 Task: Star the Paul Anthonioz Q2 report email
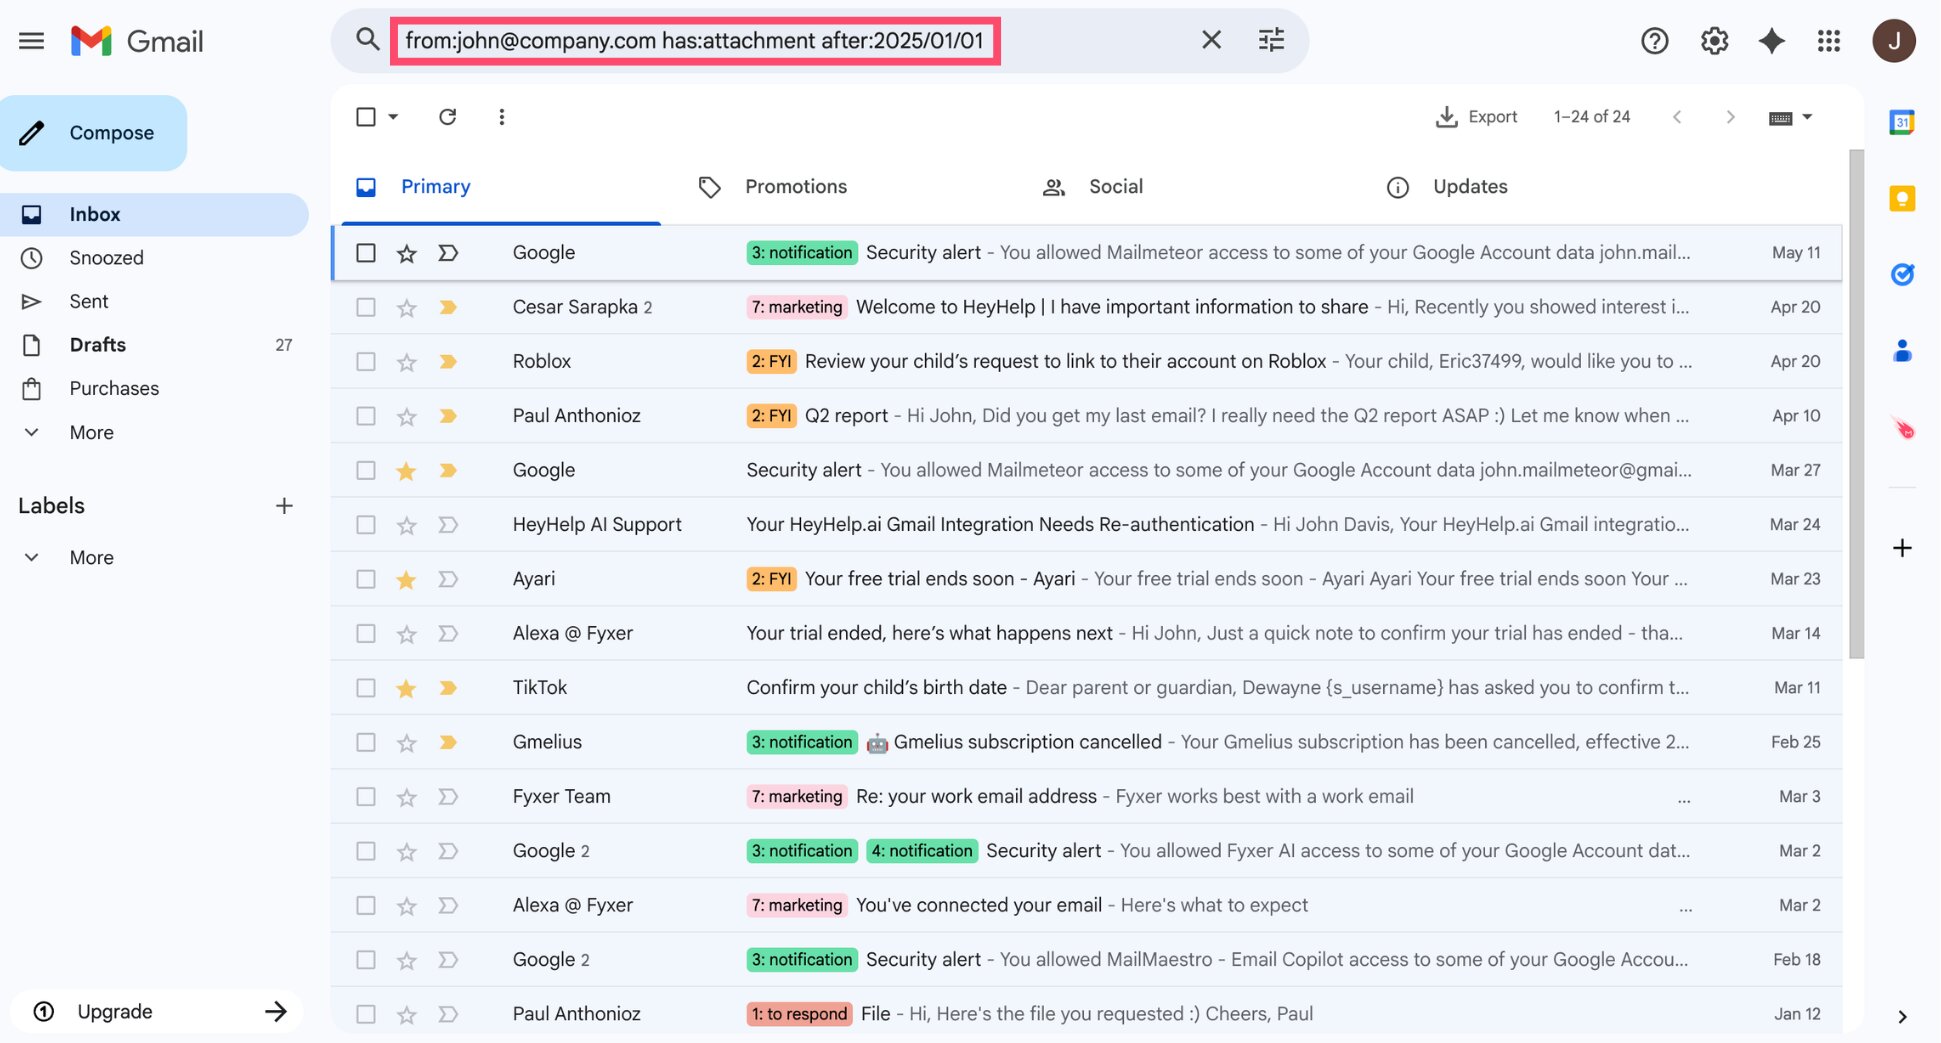[x=406, y=416]
